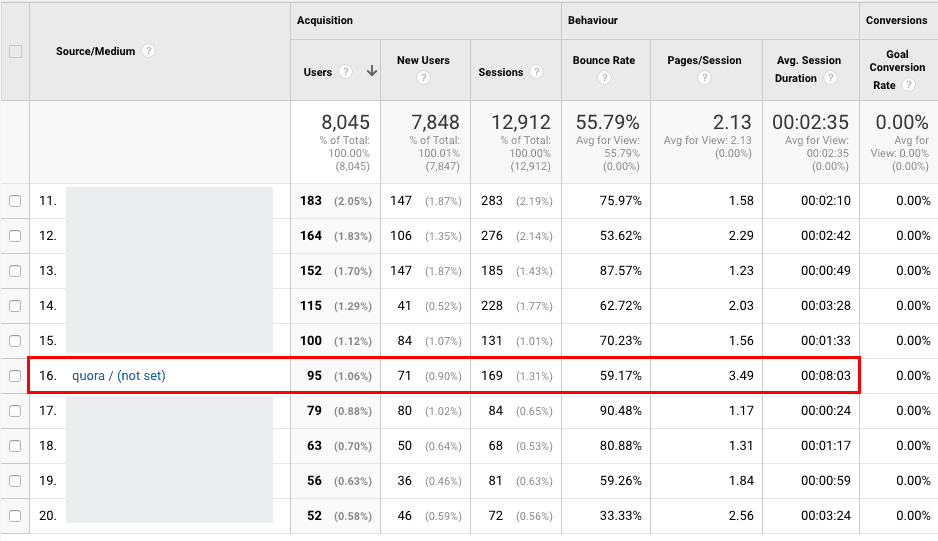
Task: Check the box for quora row 16
Action: 15,376
